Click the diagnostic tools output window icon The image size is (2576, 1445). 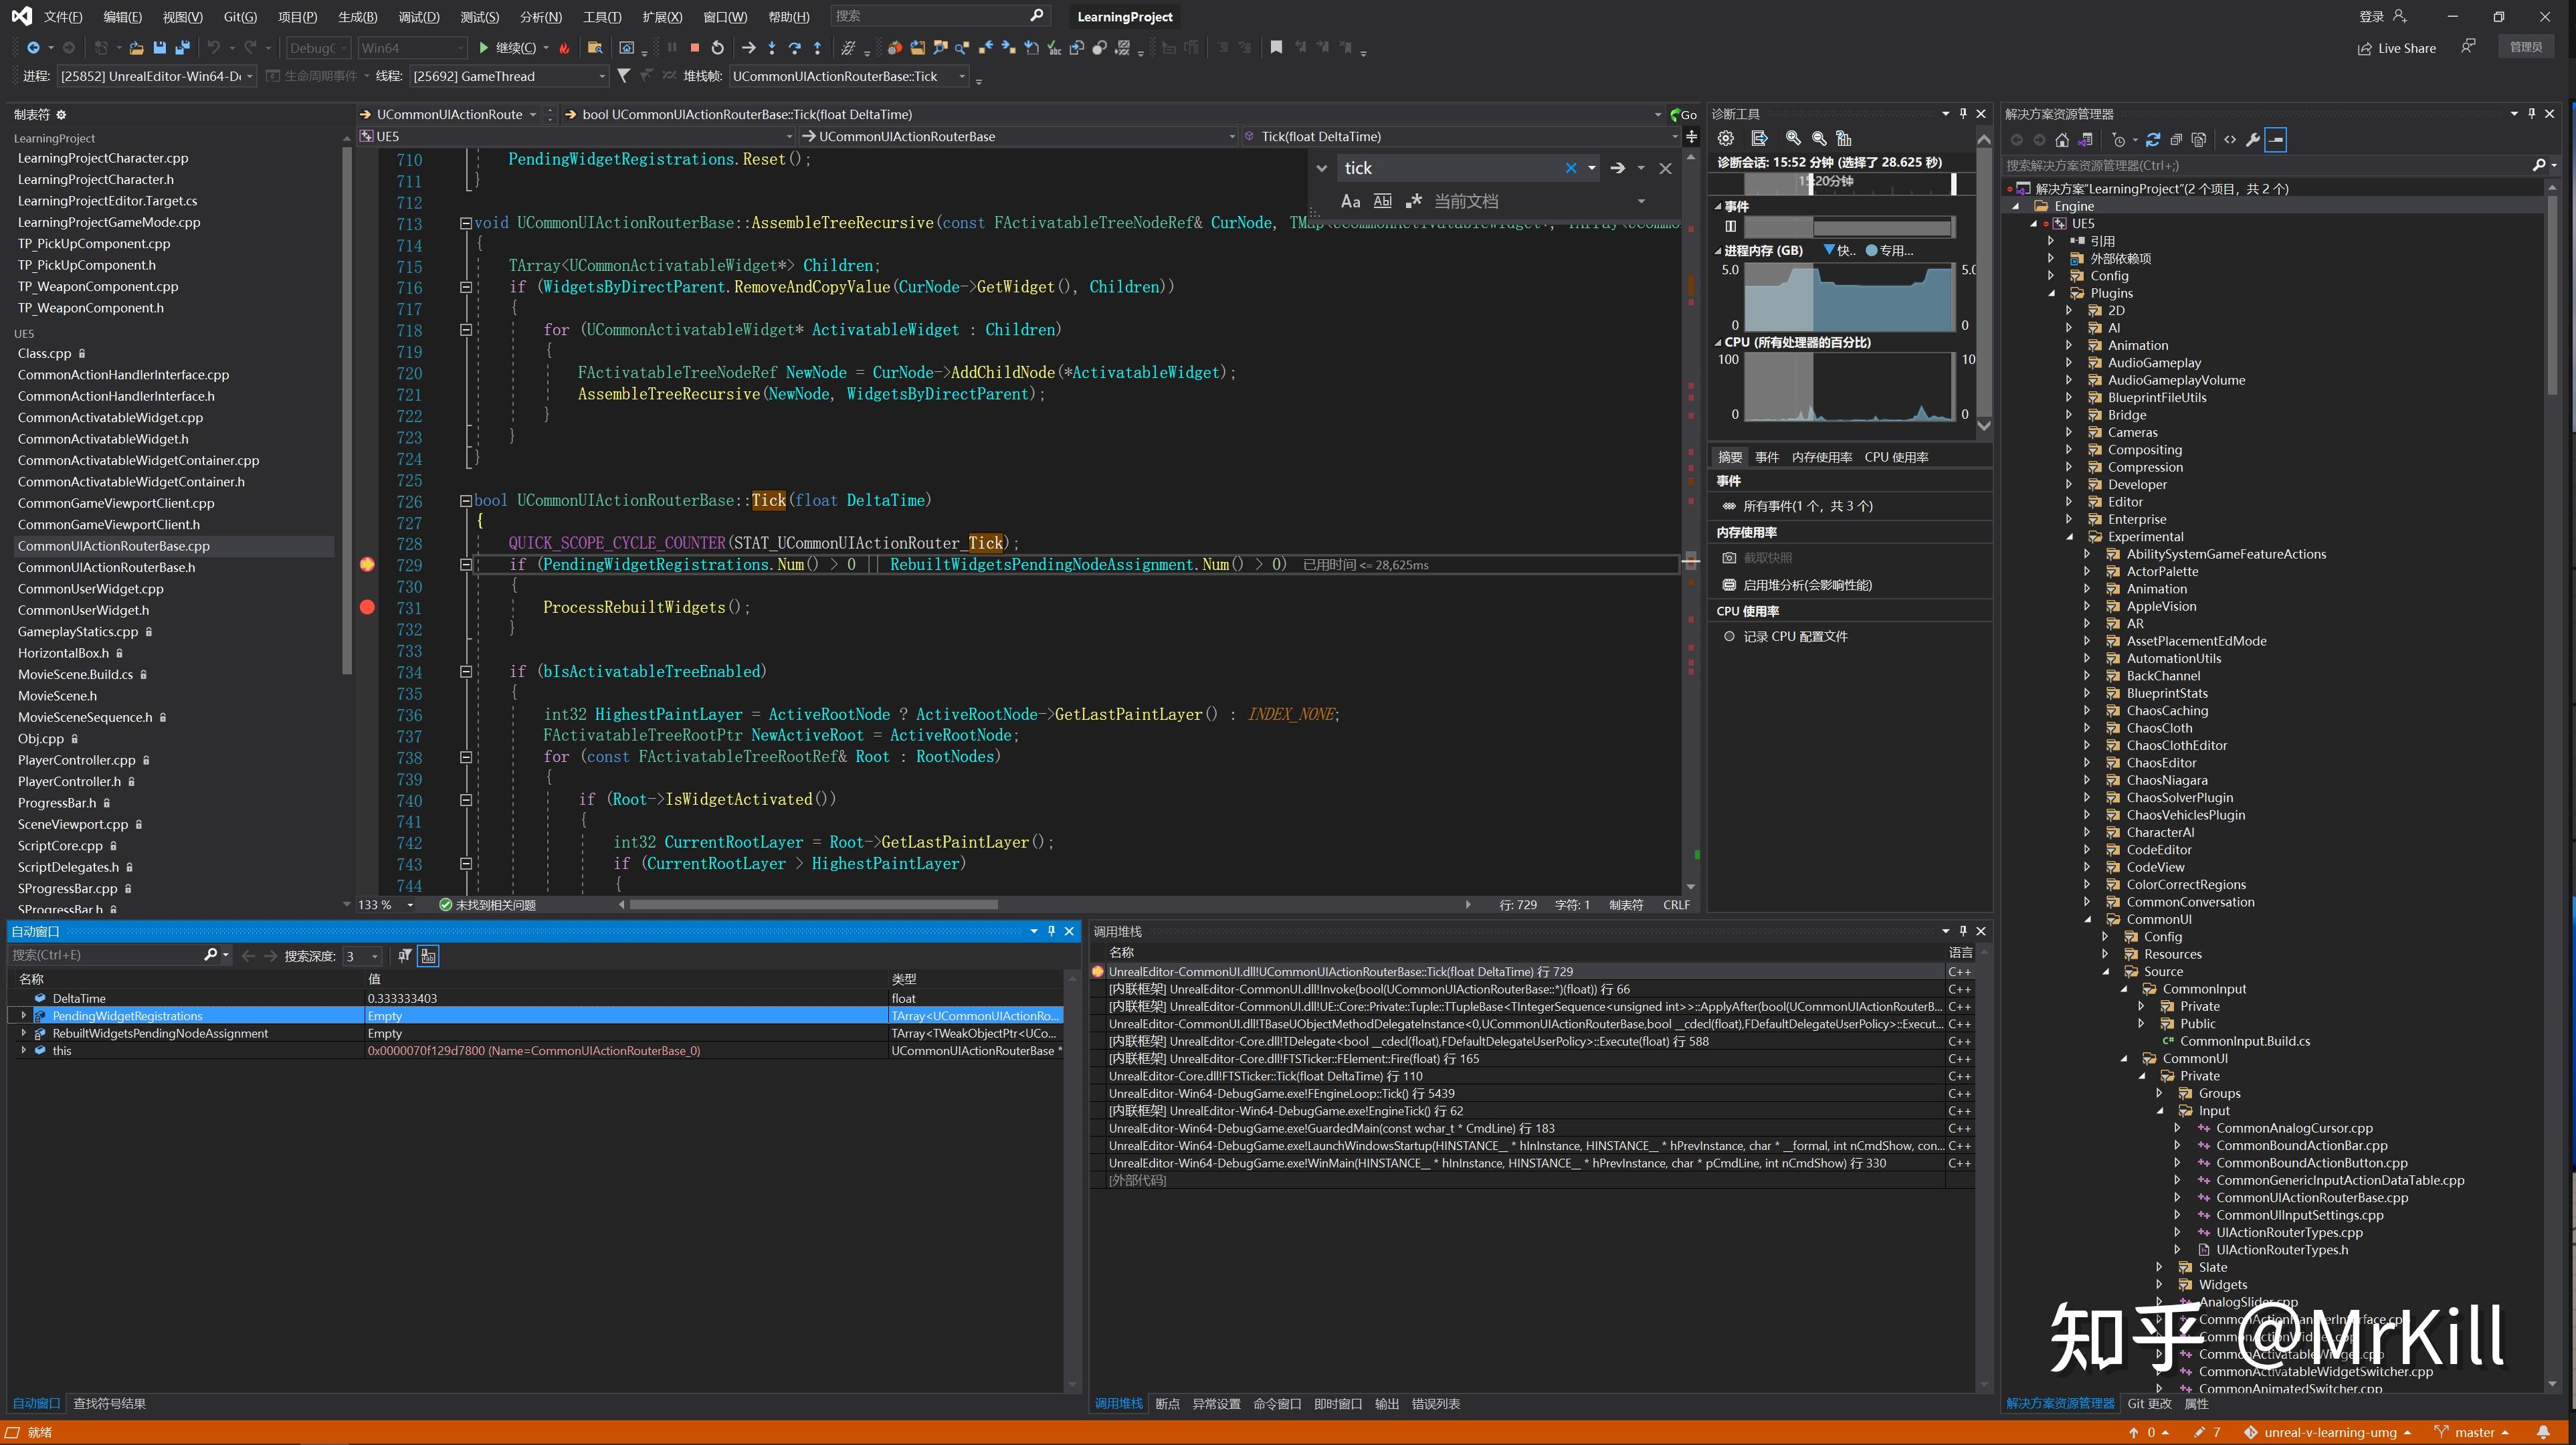[x=1760, y=138]
